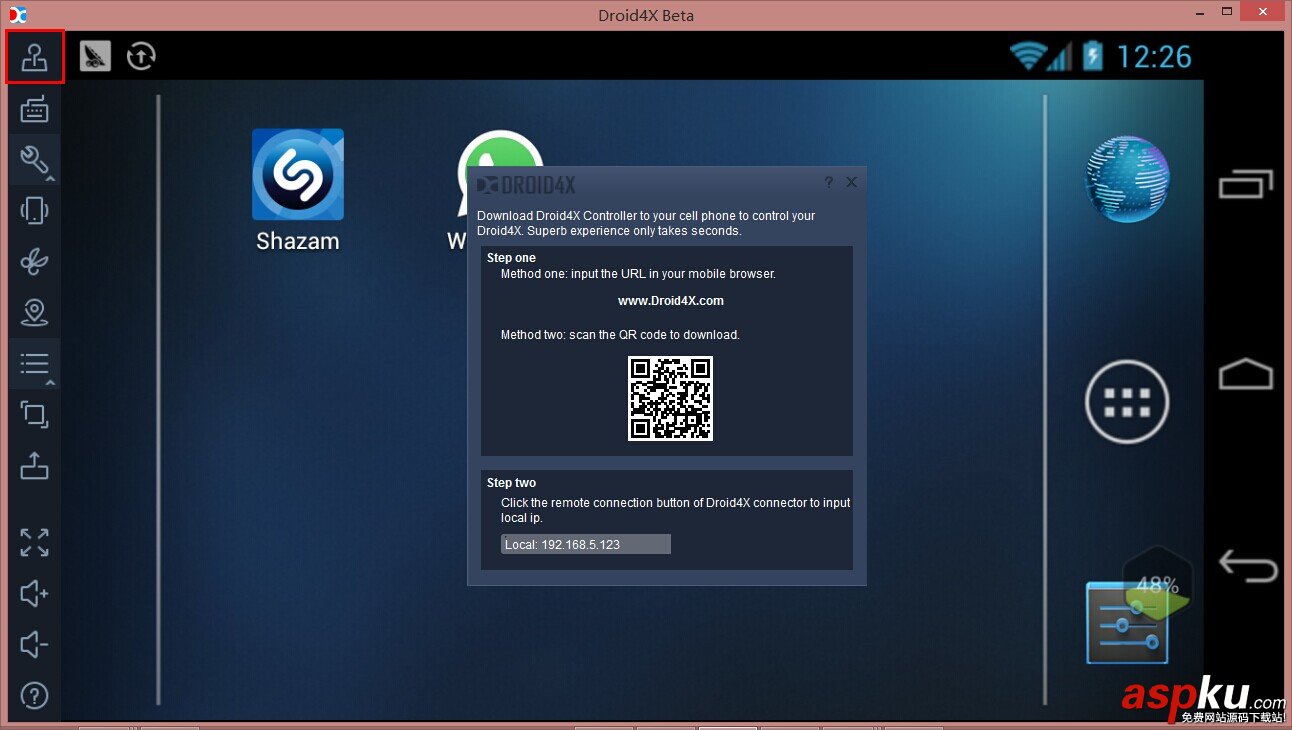Increase volume with speaker plus icon

tap(35, 593)
